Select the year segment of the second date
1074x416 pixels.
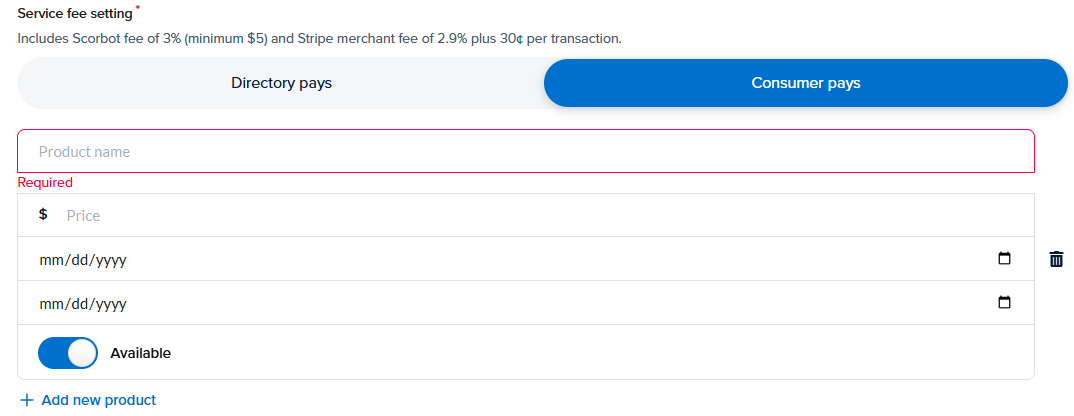point(109,304)
